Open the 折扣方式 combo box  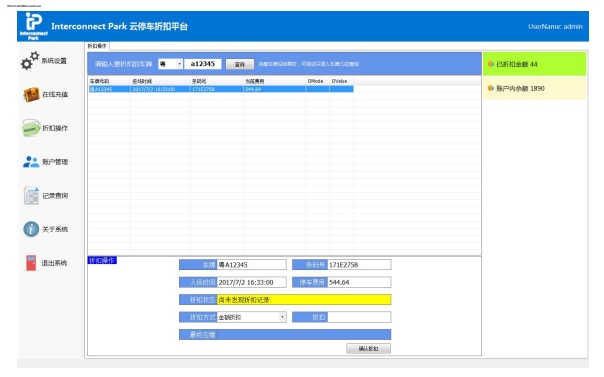click(x=252, y=317)
